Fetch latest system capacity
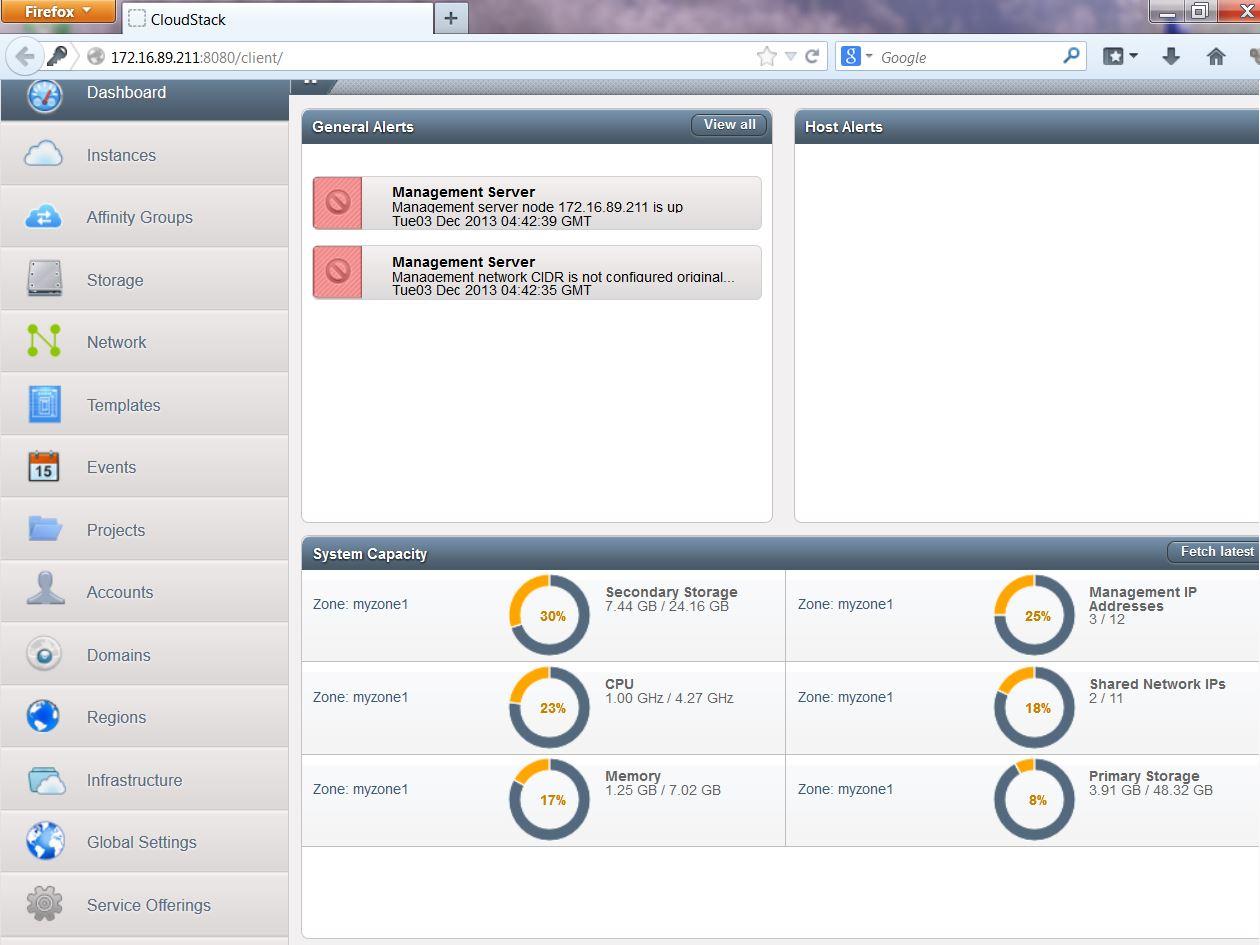Screen dimensions: 1260x945 pyautogui.click(x=1215, y=552)
